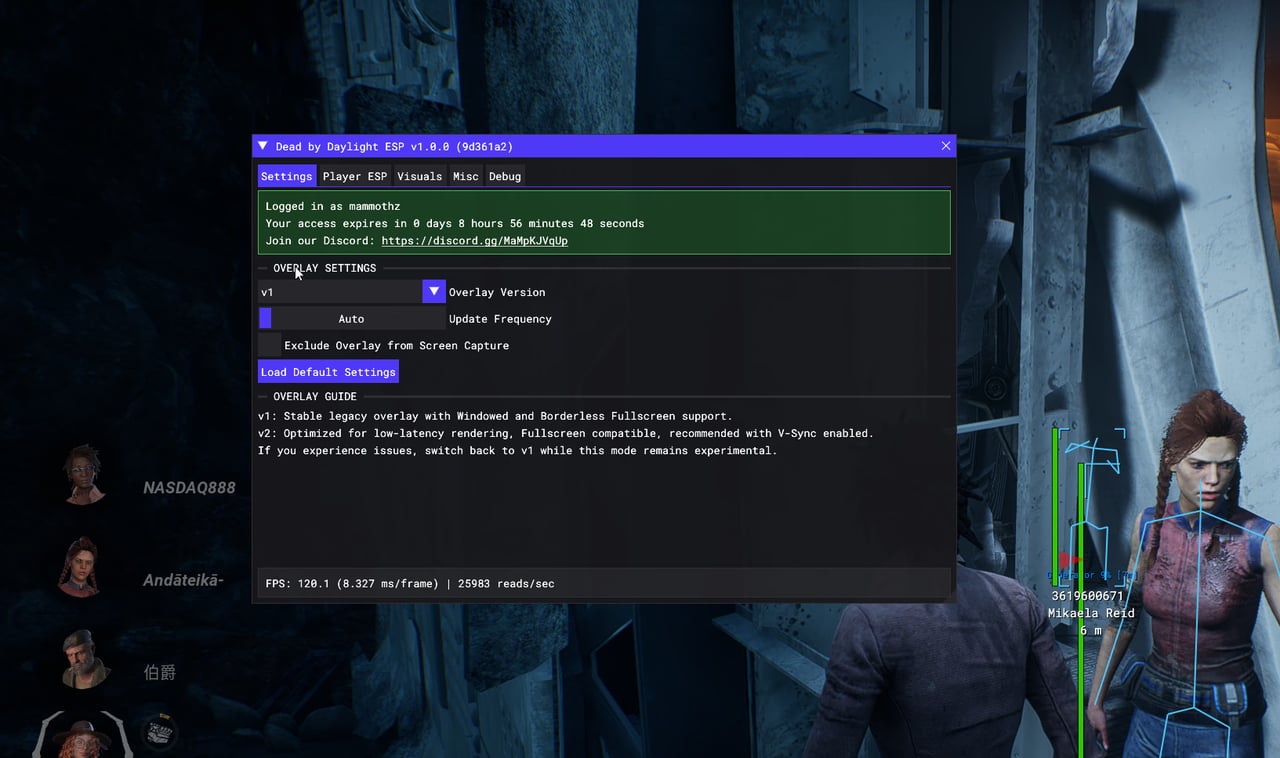Click the NASDAQ888 player name

pos(189,488)
